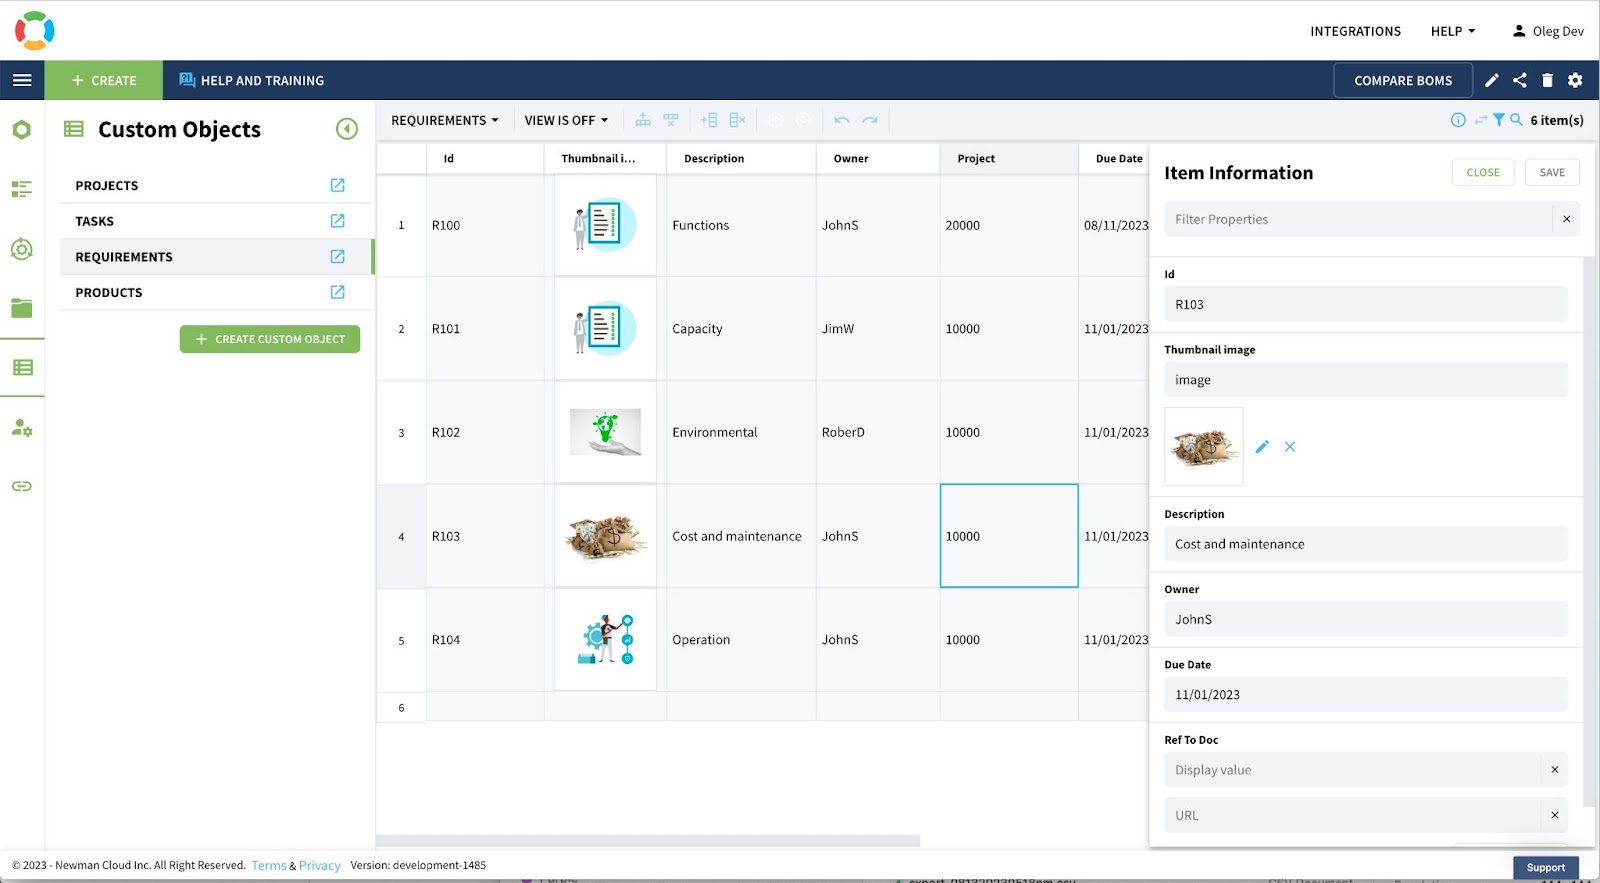Click the Description field in Item Information

[x=1366, y=544]
